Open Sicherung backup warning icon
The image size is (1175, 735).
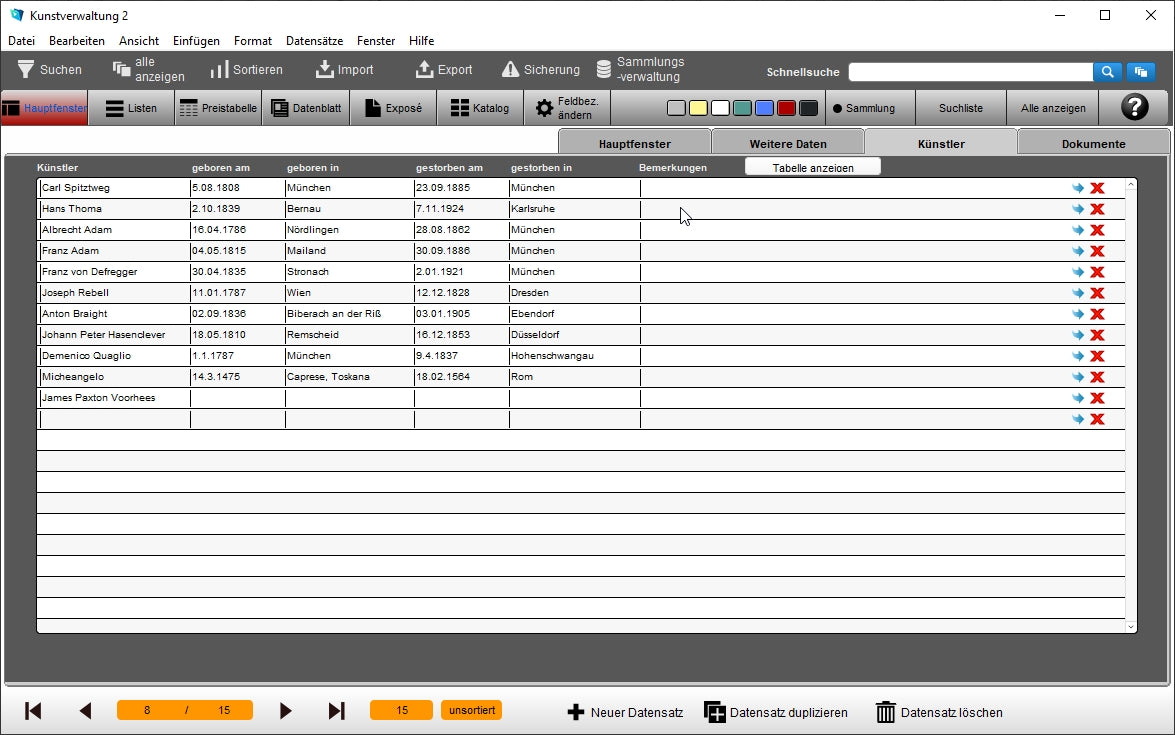[510, 70]
